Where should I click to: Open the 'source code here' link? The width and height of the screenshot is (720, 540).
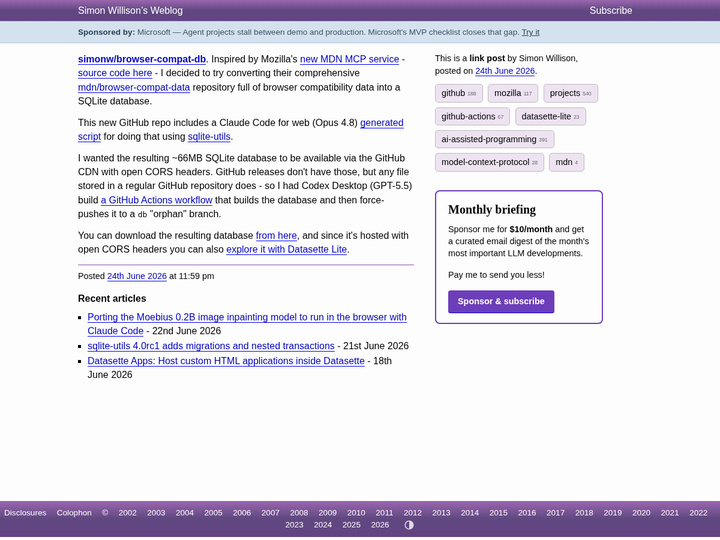pos(115,73)
